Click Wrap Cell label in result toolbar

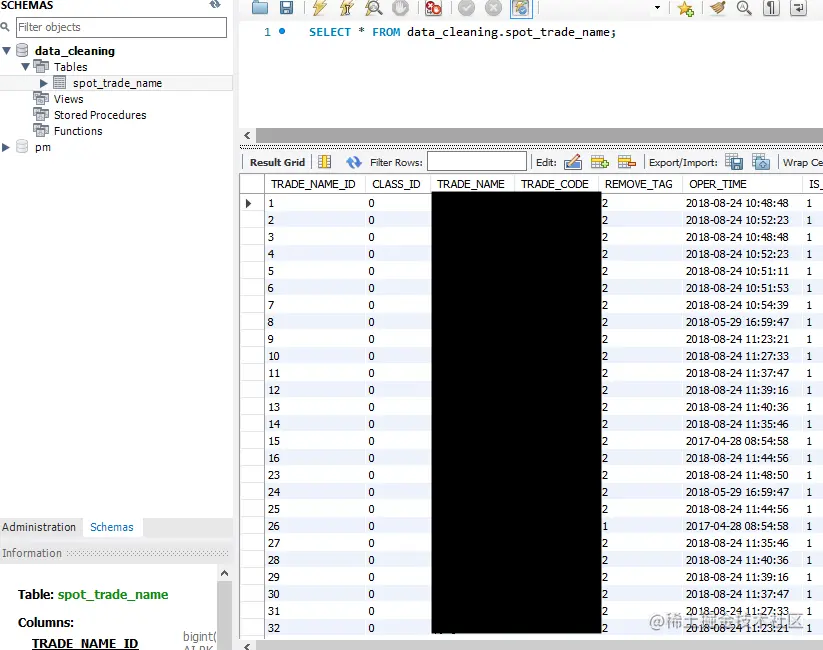point(803,163)
